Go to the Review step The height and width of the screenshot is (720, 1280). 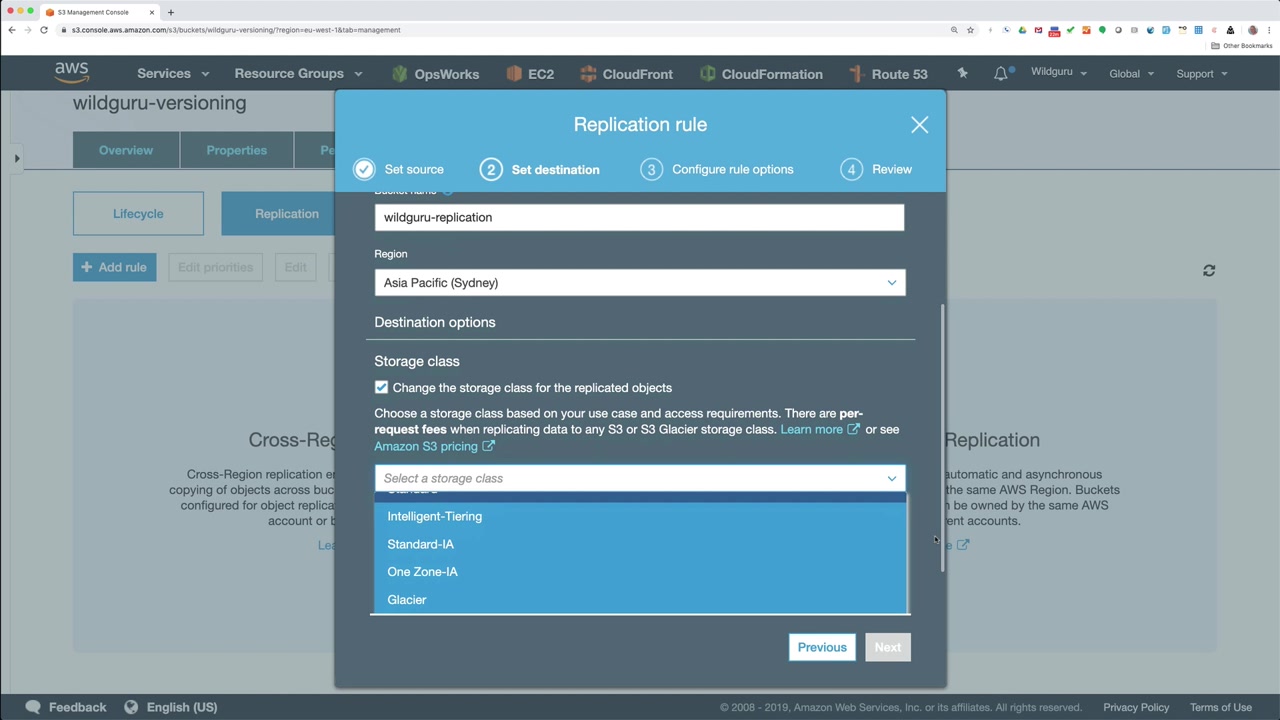pos(876,169)
